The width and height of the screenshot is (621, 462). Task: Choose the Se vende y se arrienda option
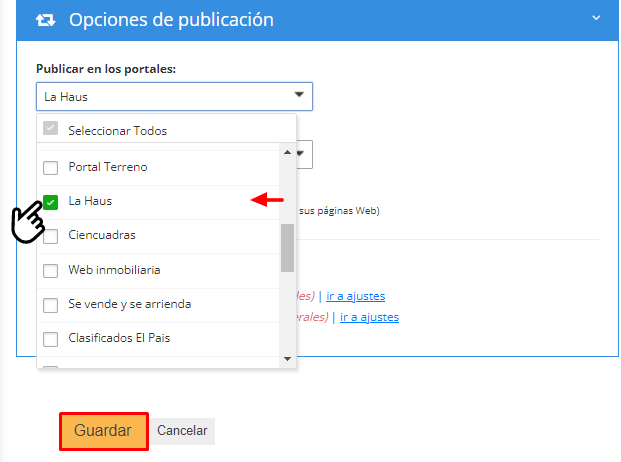pos(129,304)
